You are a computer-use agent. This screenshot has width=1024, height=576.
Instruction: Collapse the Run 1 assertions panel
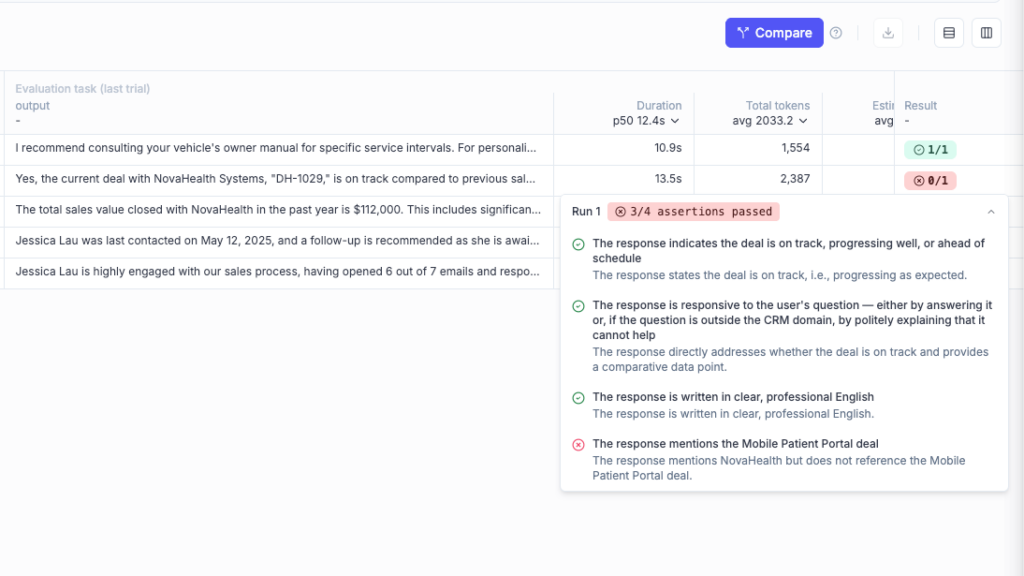[991, 212]
